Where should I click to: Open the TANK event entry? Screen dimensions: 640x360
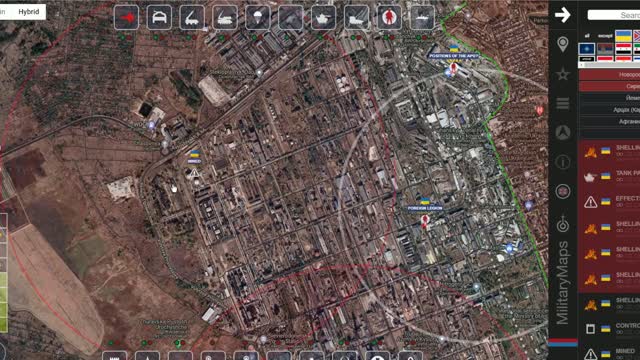pyautogui.click(x=609, y=177)
